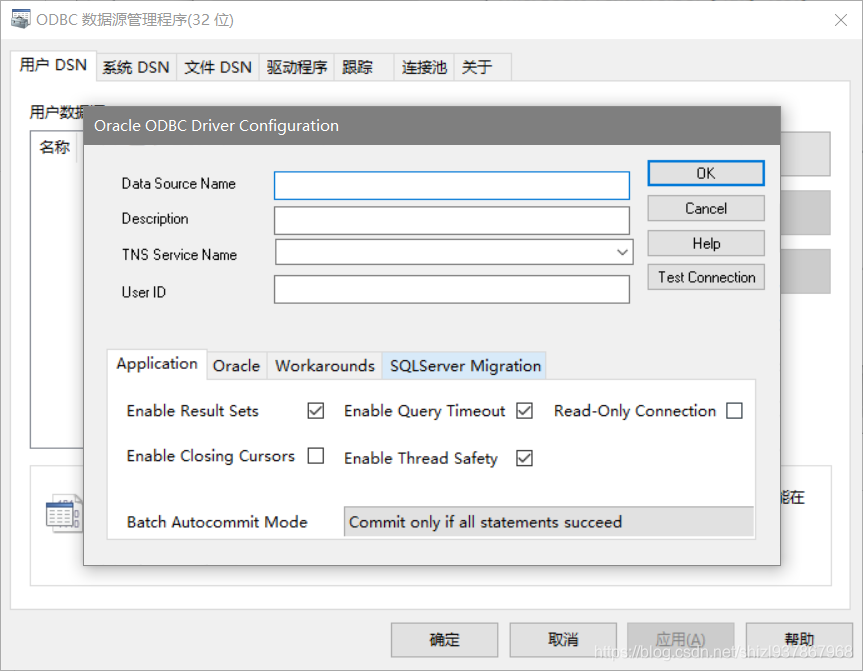Focus the Data Source Name field
Viewport: 863px width, 671px height.
tap(452, 186)
